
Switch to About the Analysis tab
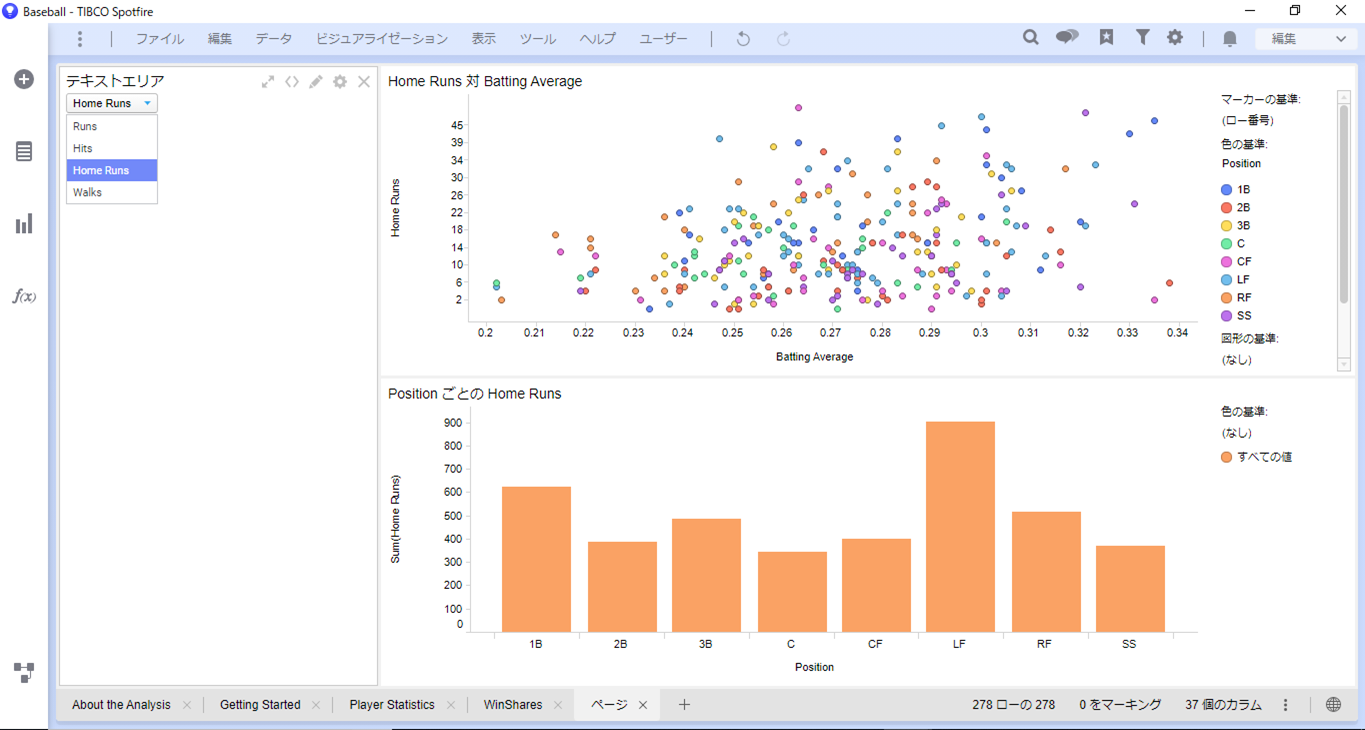tap(121, 705)
